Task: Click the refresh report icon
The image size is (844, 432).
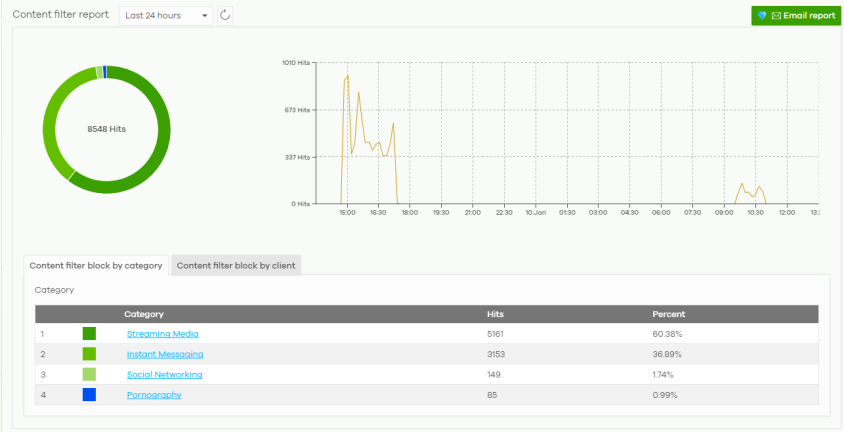Action: point(225,16)
